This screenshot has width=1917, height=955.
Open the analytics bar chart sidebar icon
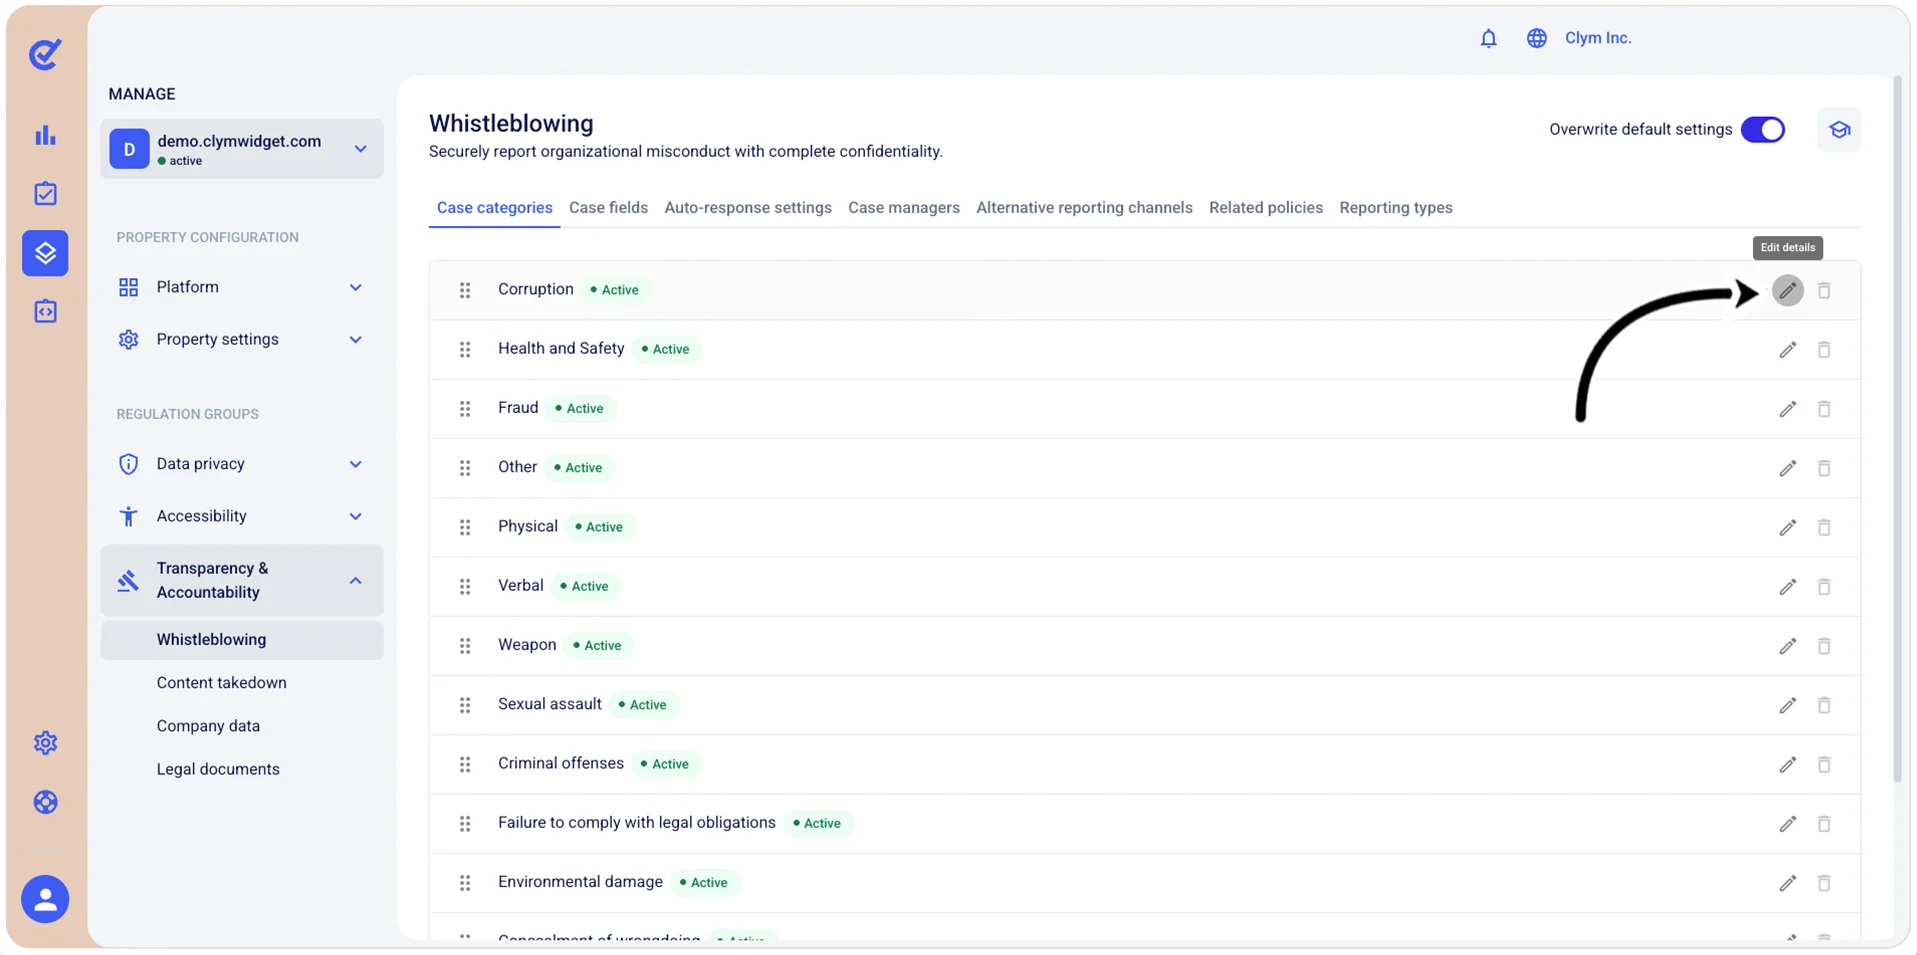click(x=46, y=135)
